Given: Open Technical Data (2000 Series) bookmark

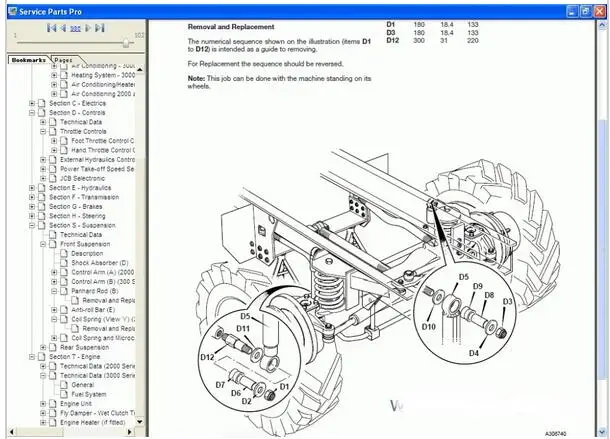Looking at the screenshot, I should (x=98, y=366).
